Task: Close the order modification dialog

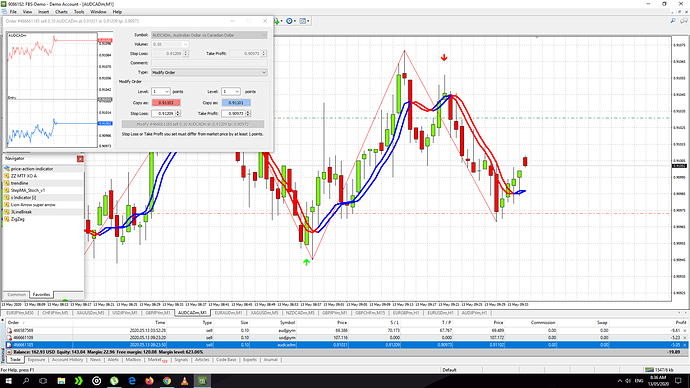Action: (265, 21)
